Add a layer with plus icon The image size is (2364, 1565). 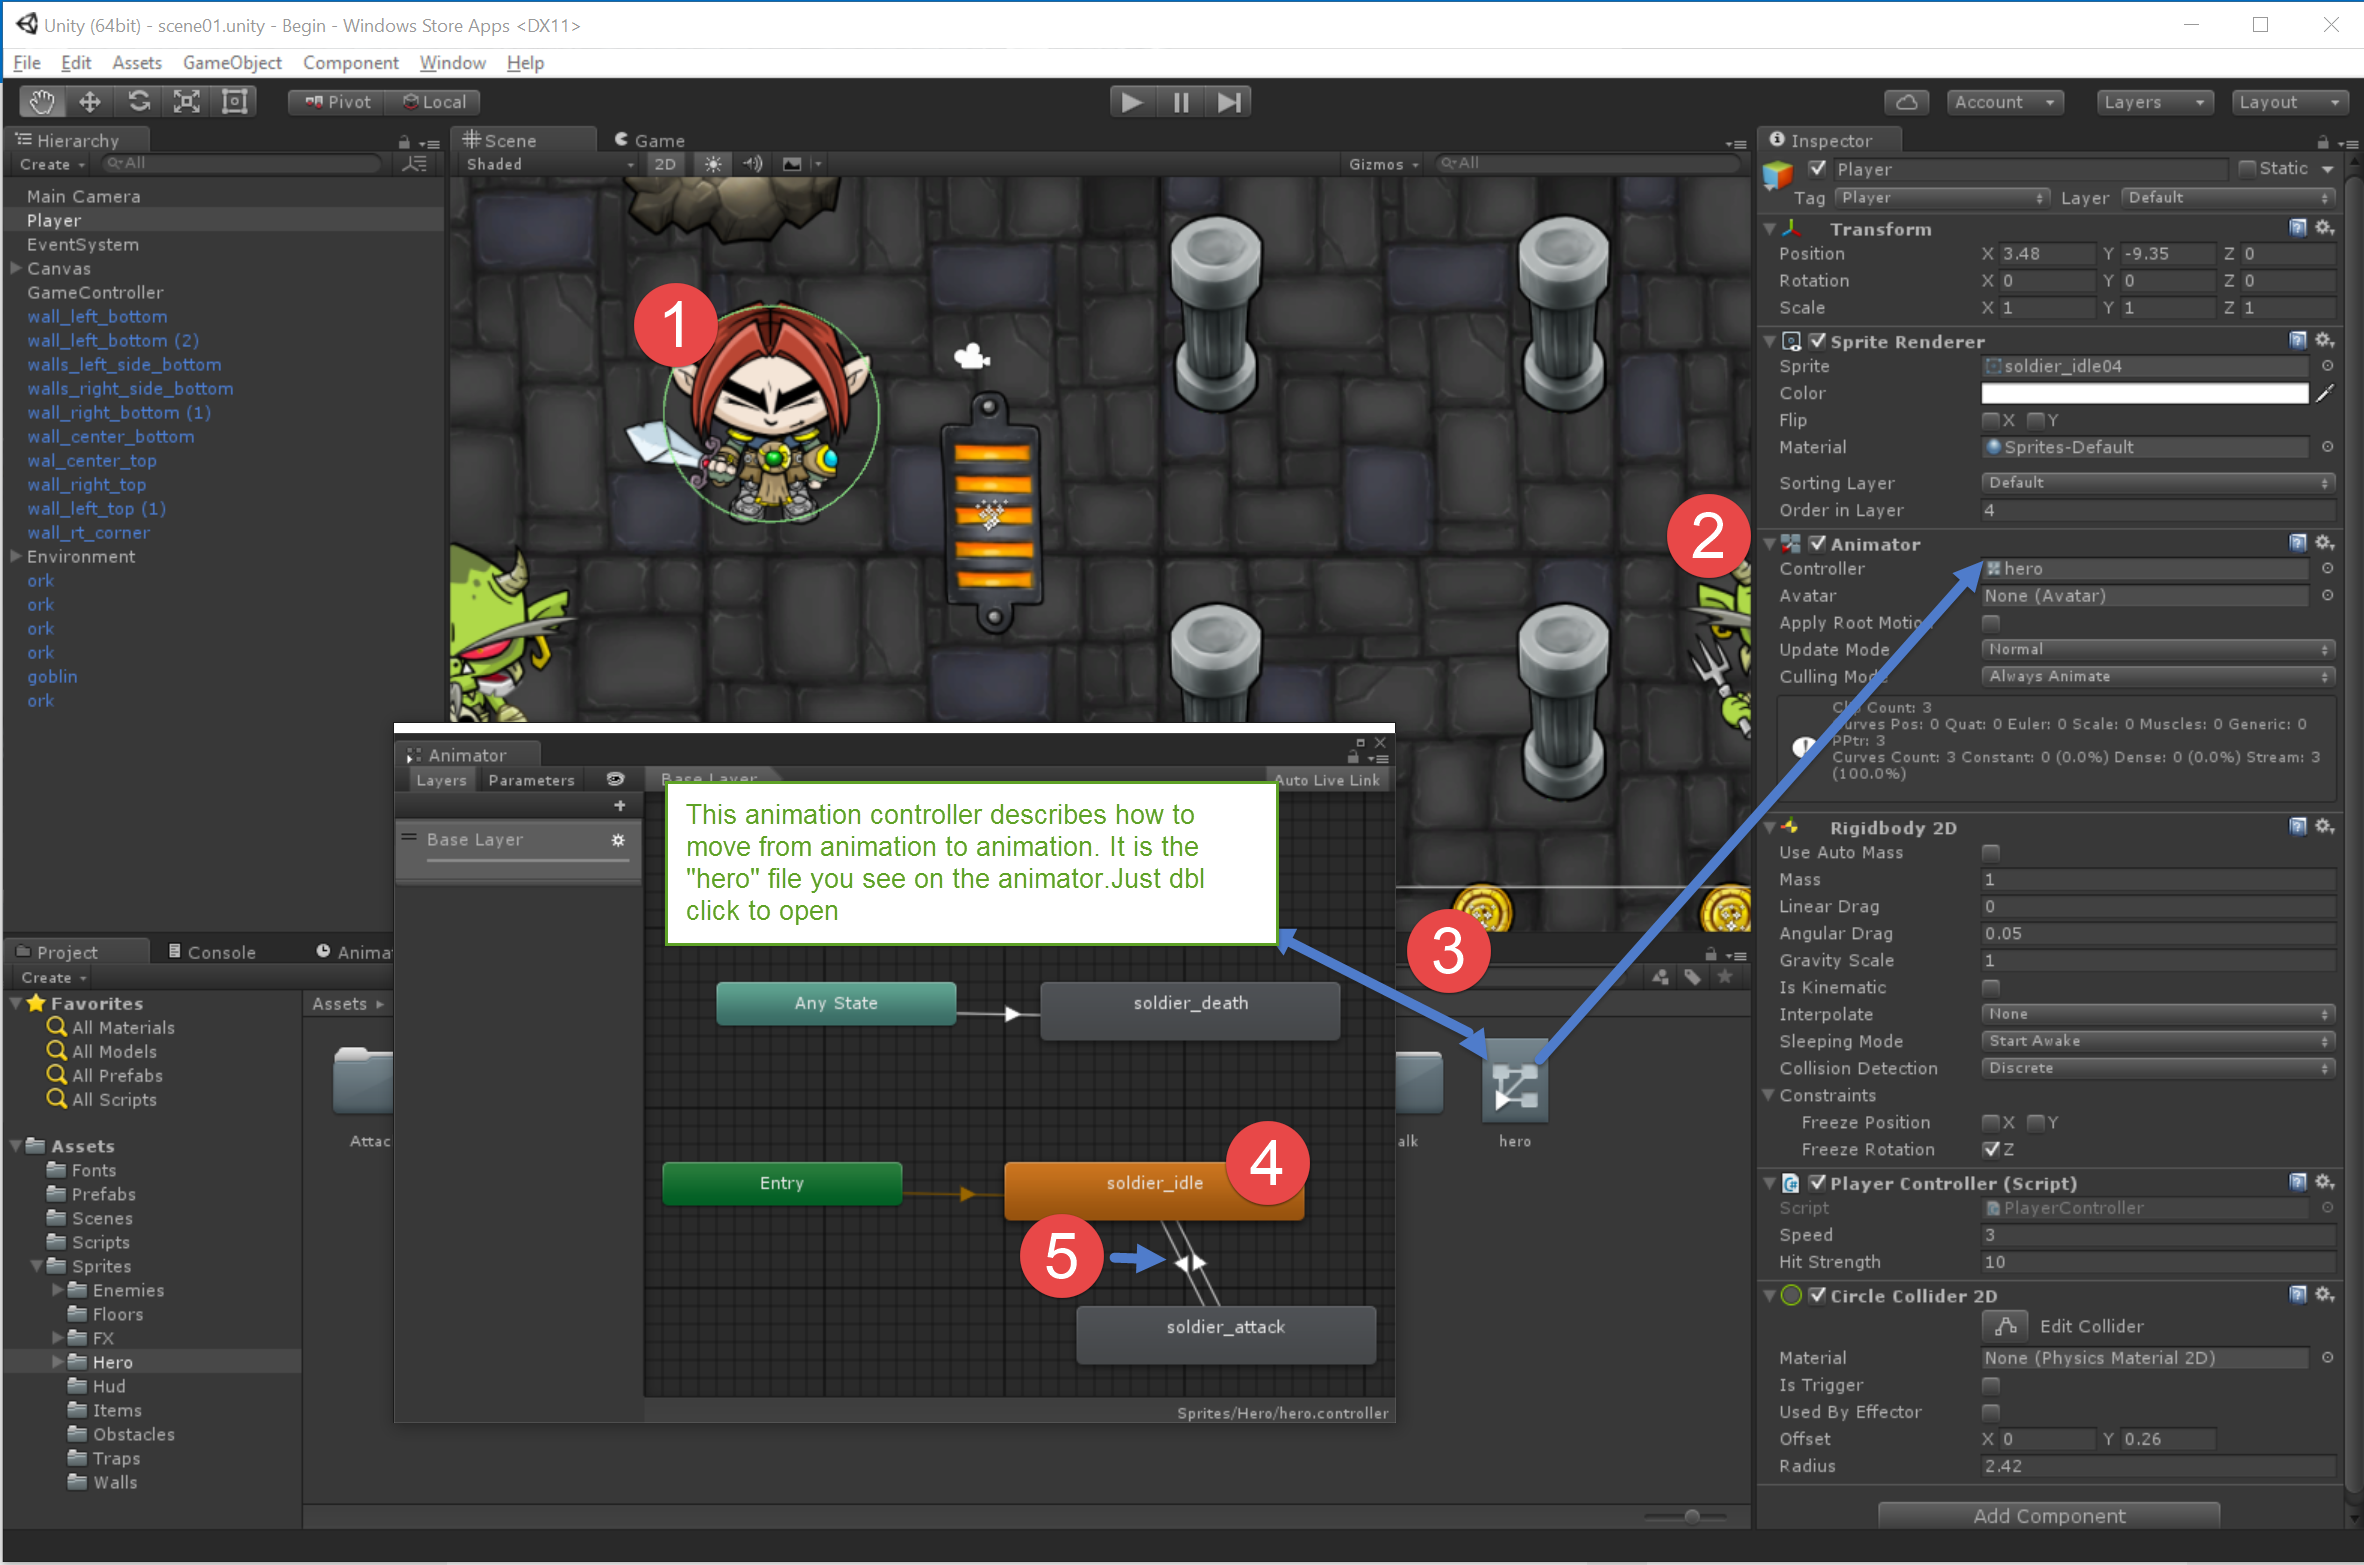click(x=620, y=806)
